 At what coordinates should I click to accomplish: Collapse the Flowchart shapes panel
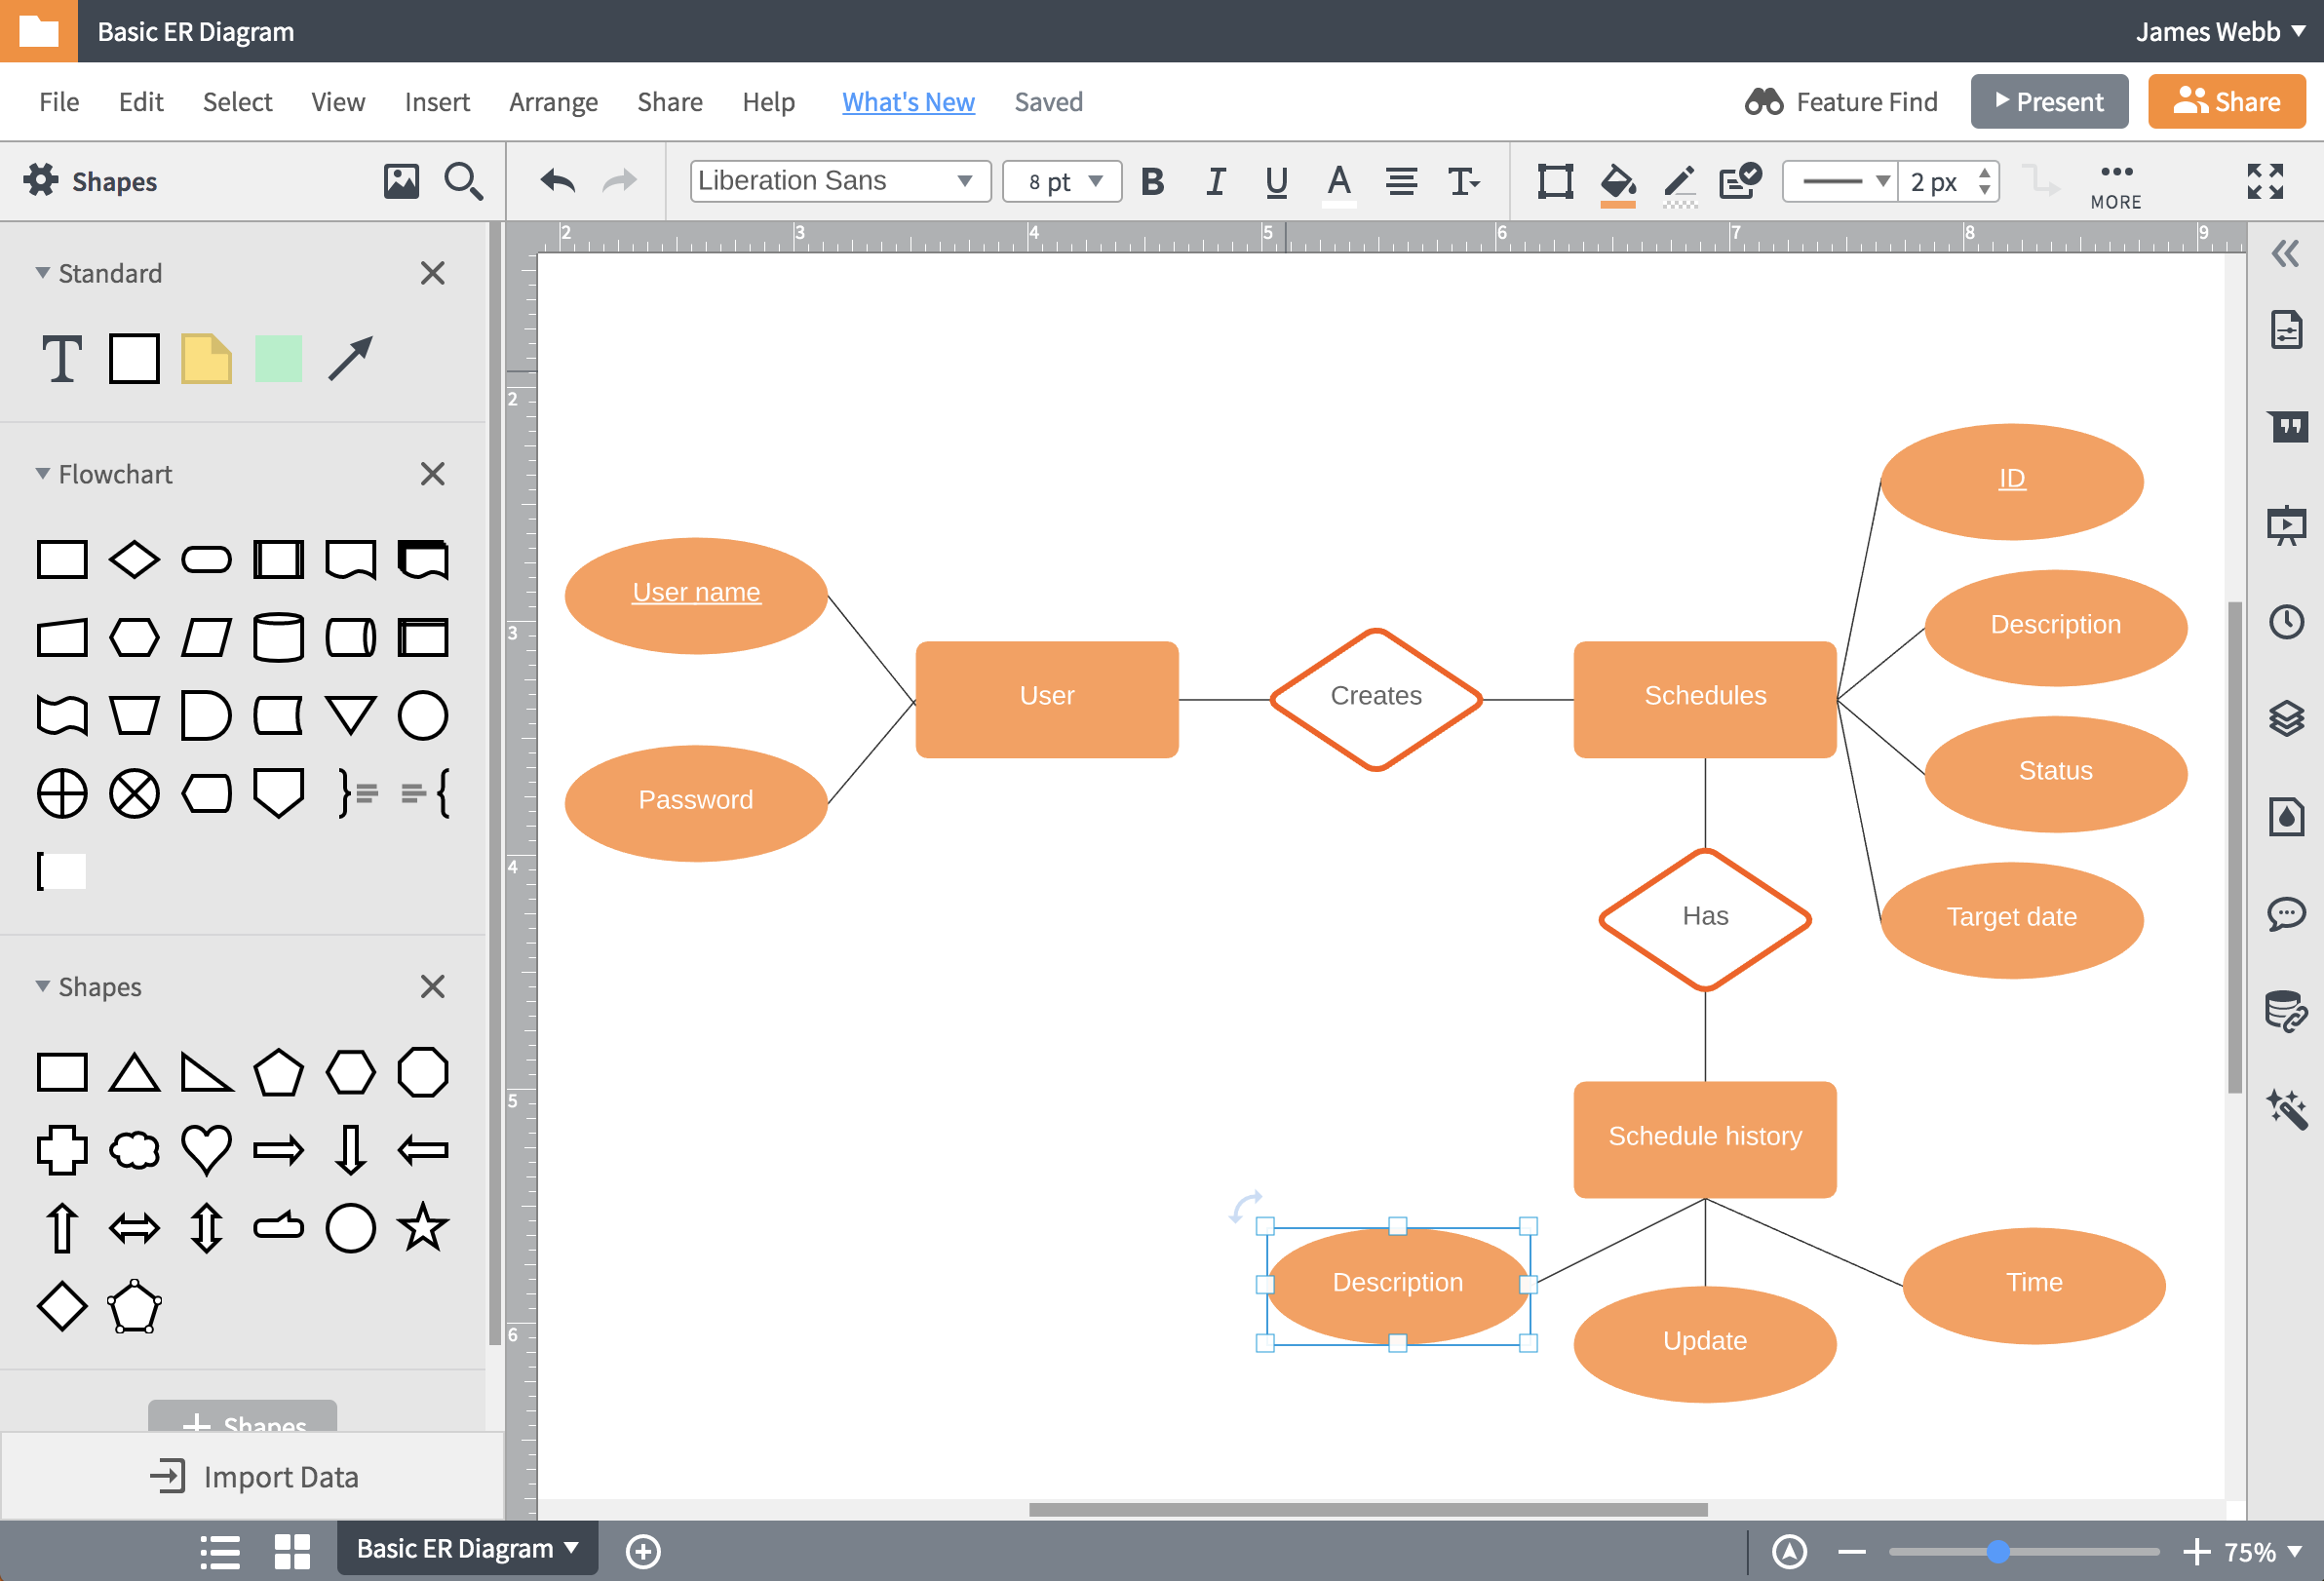pyautogui.click(x=39, y=473)
